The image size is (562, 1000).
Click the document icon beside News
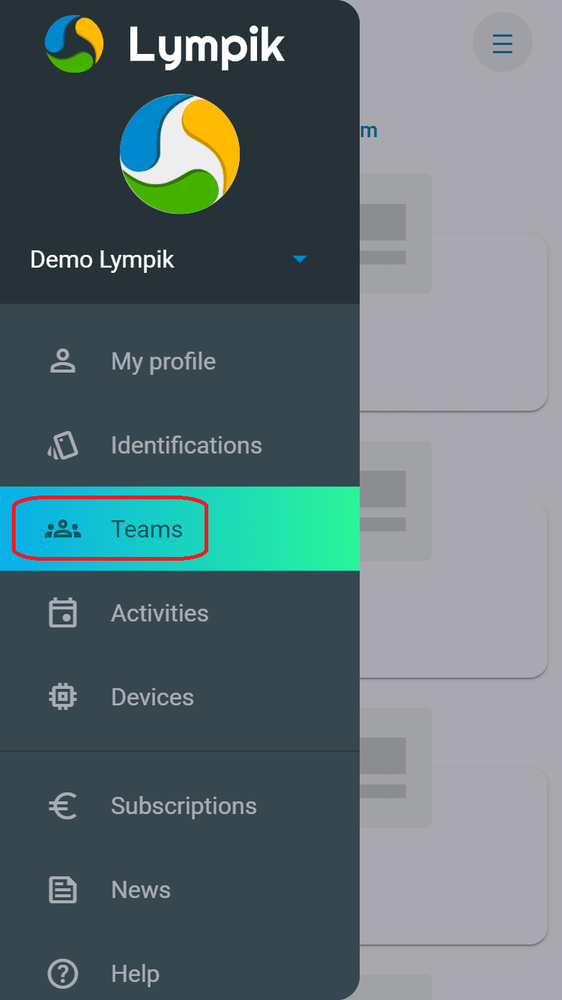pyautogui.click(x=63, y=890)
